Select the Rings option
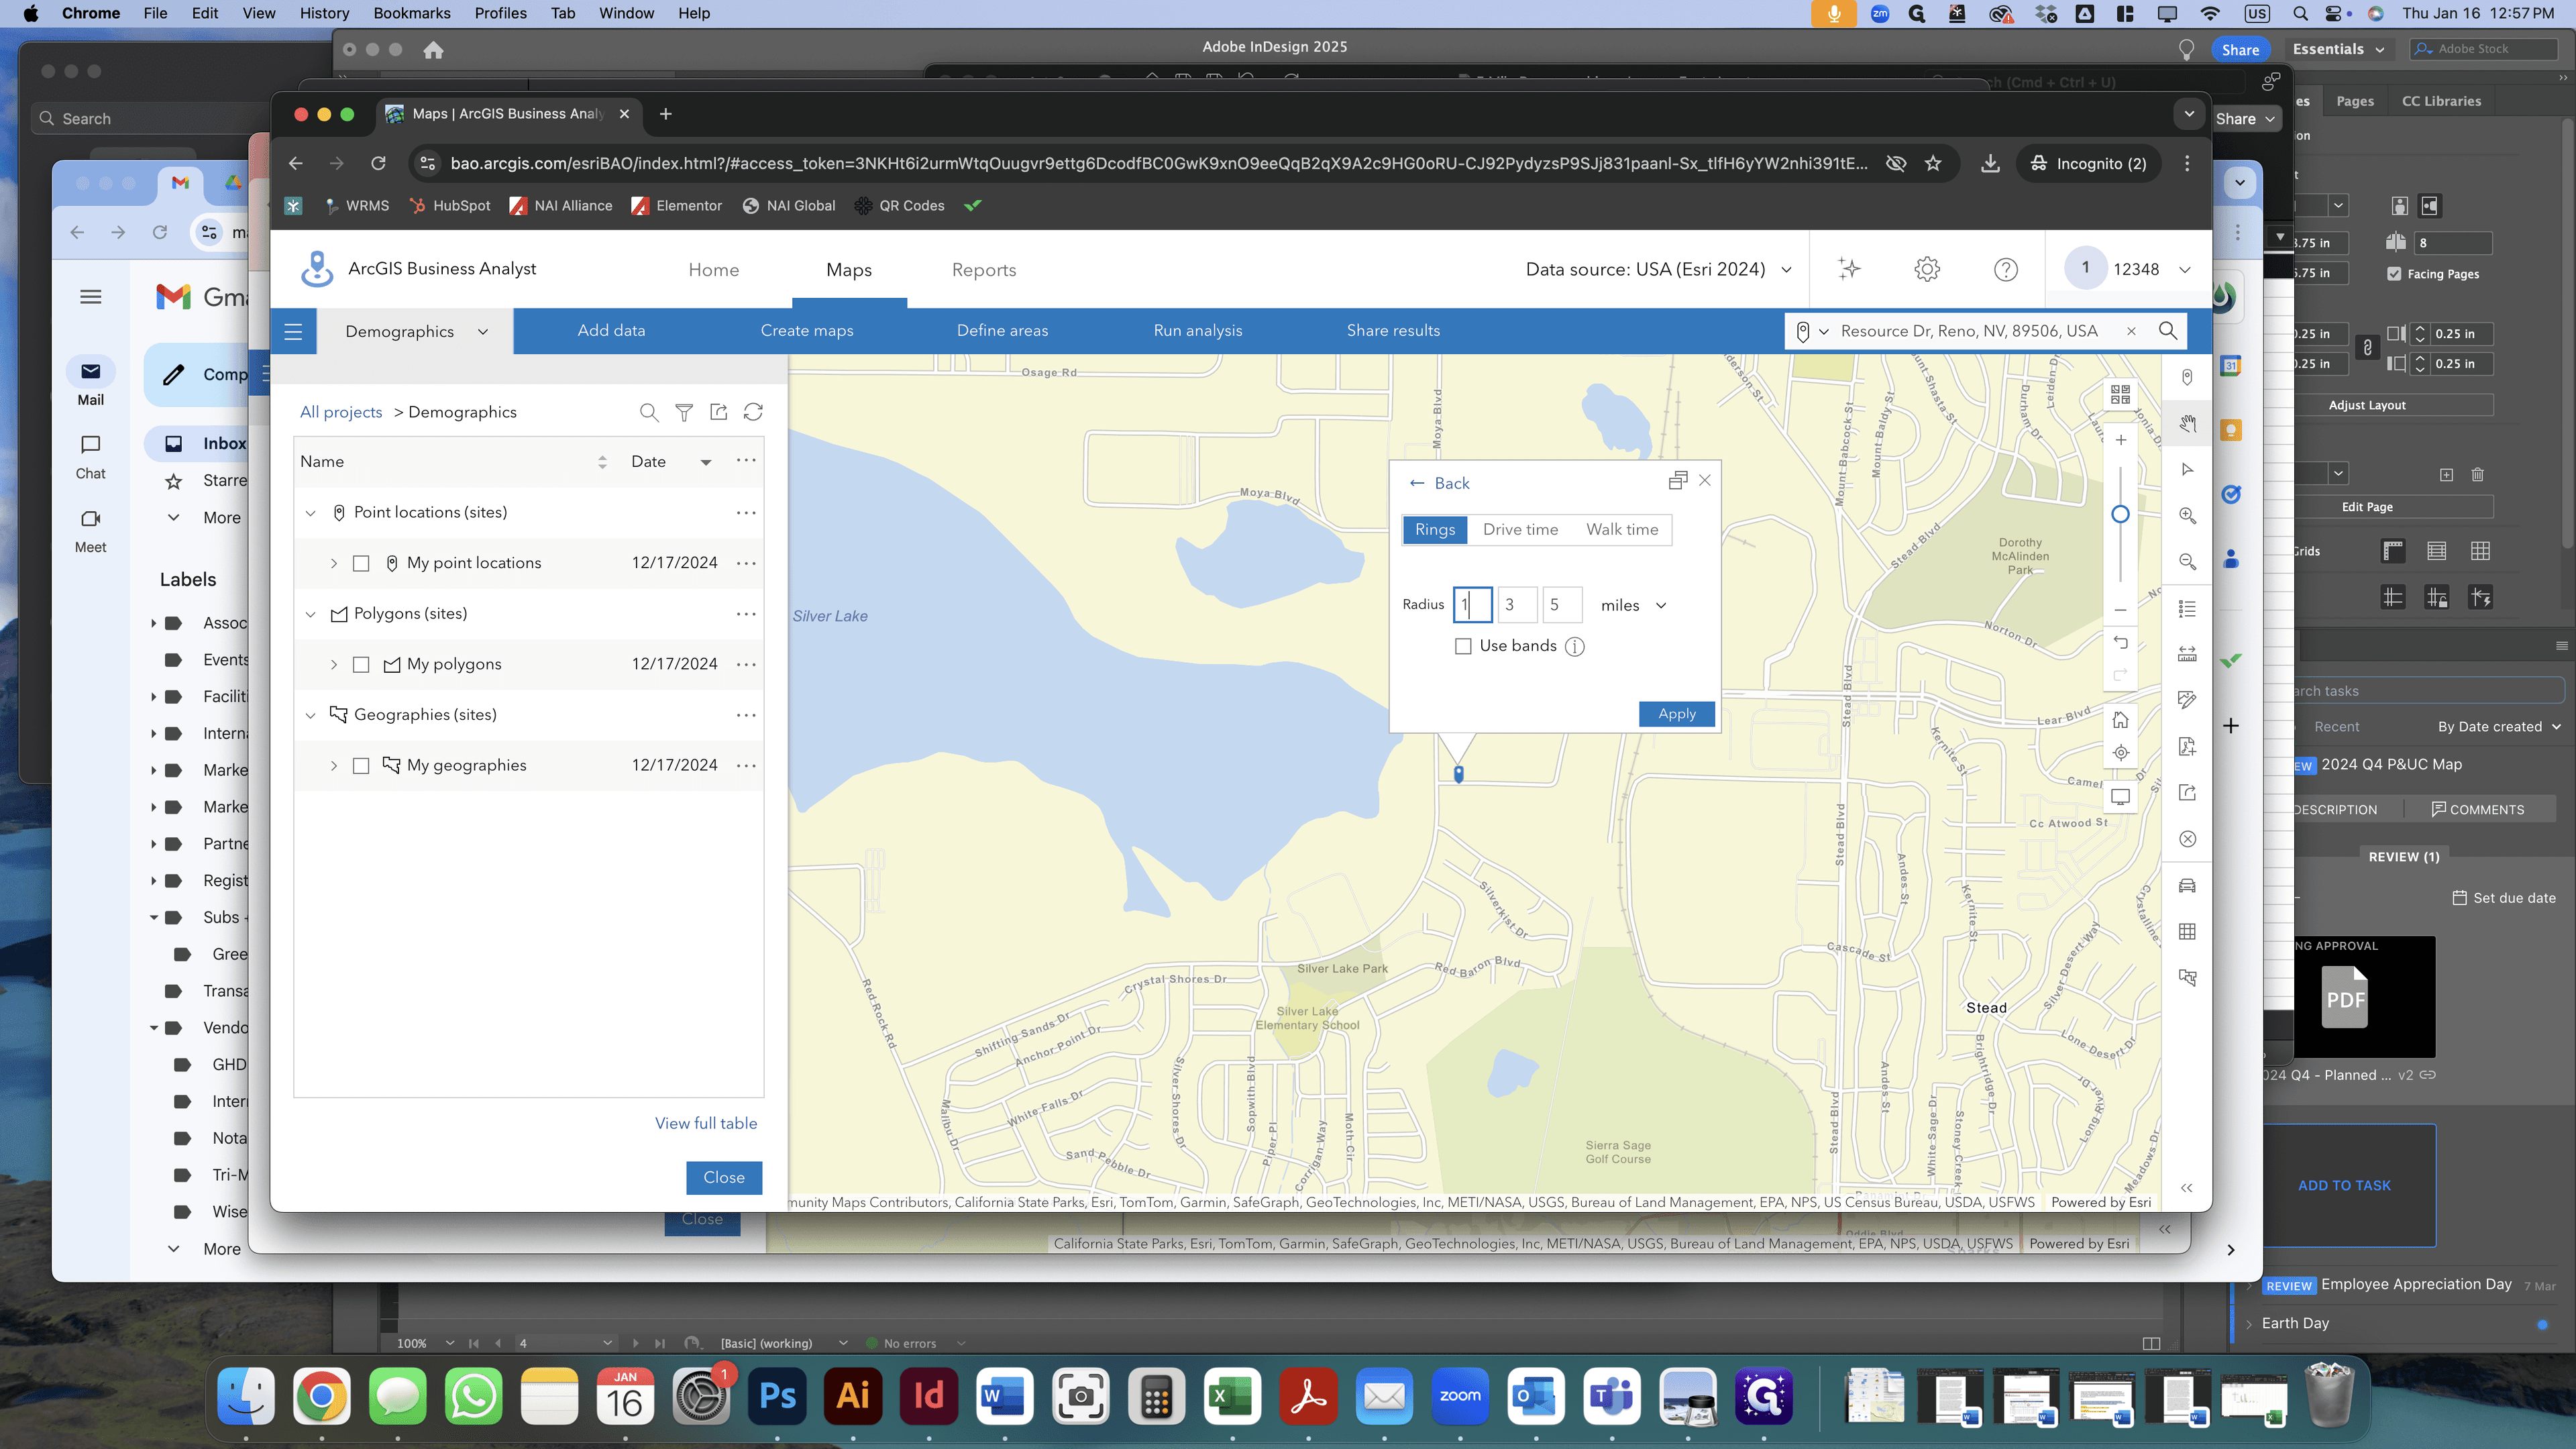Viewport: 2576px width, 1449px height. click(1435, 529)
